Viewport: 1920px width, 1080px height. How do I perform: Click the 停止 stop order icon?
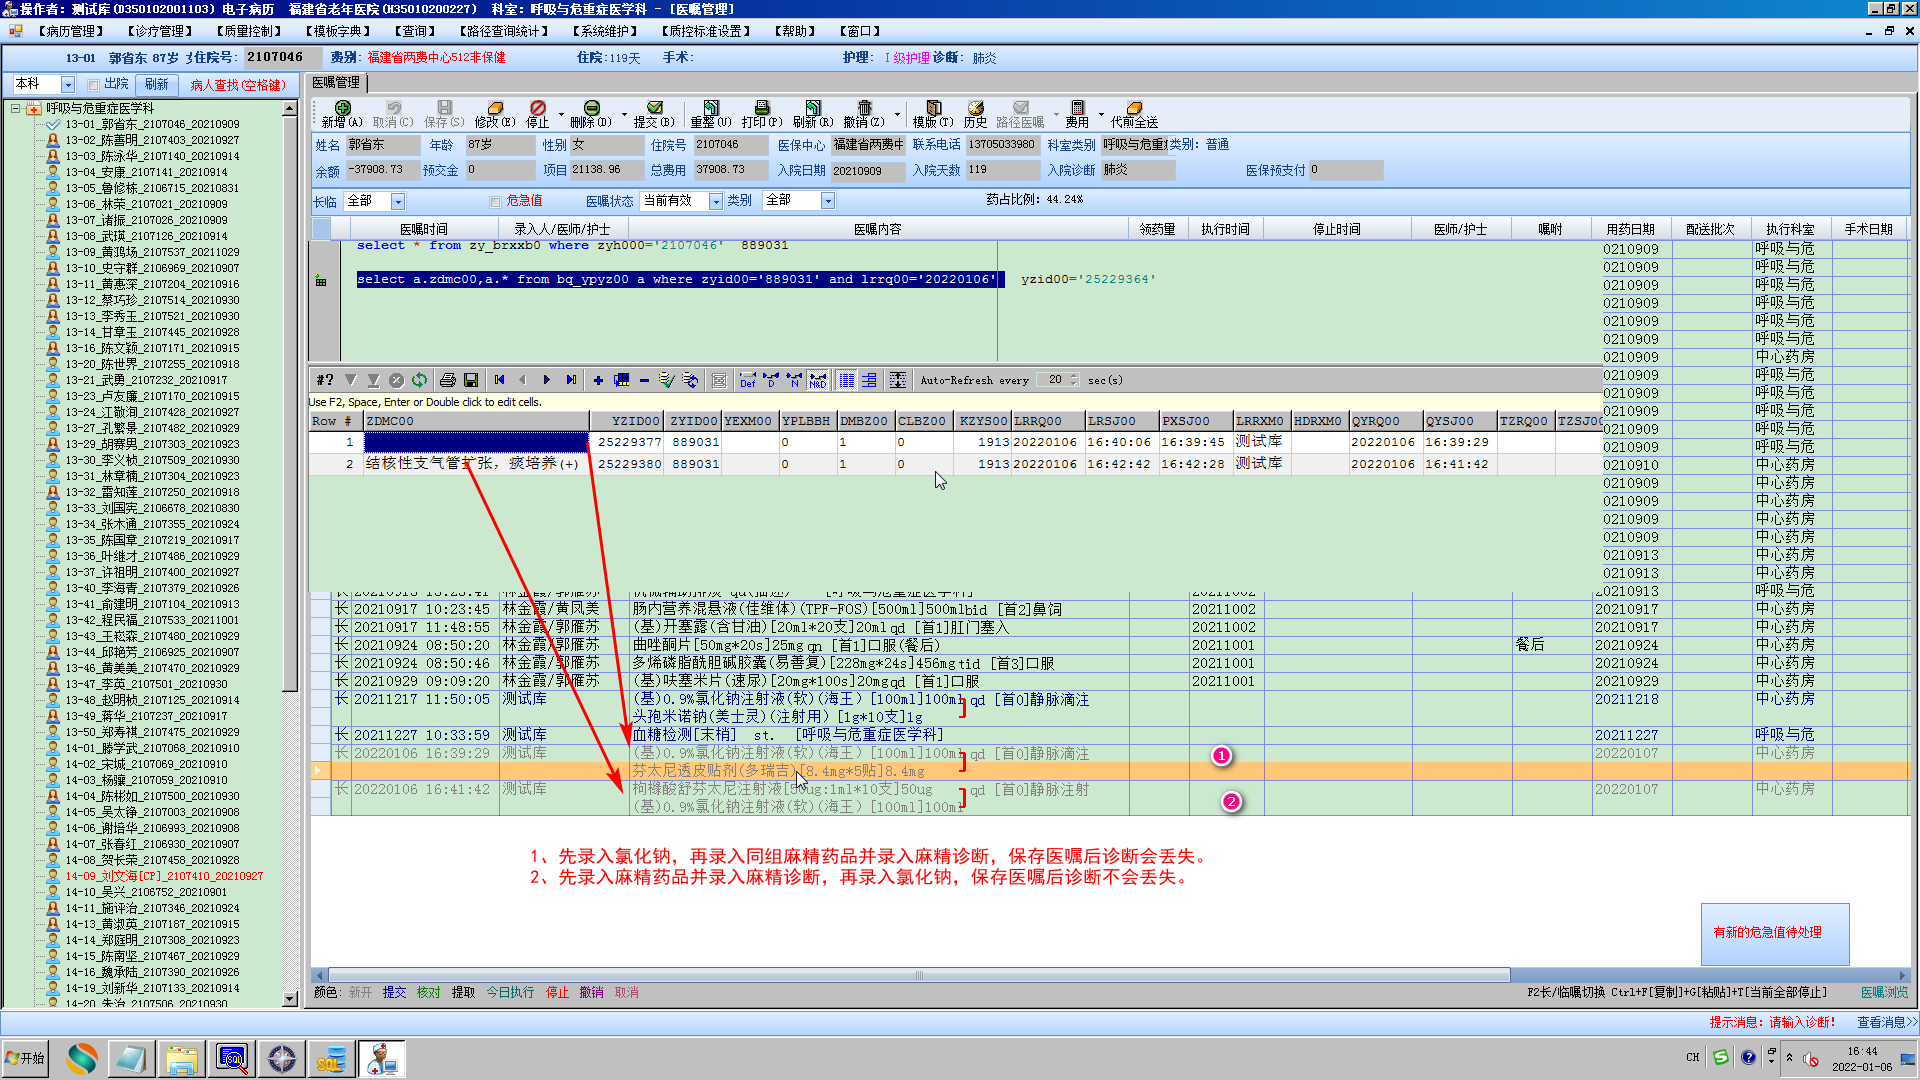pos(537,108)
